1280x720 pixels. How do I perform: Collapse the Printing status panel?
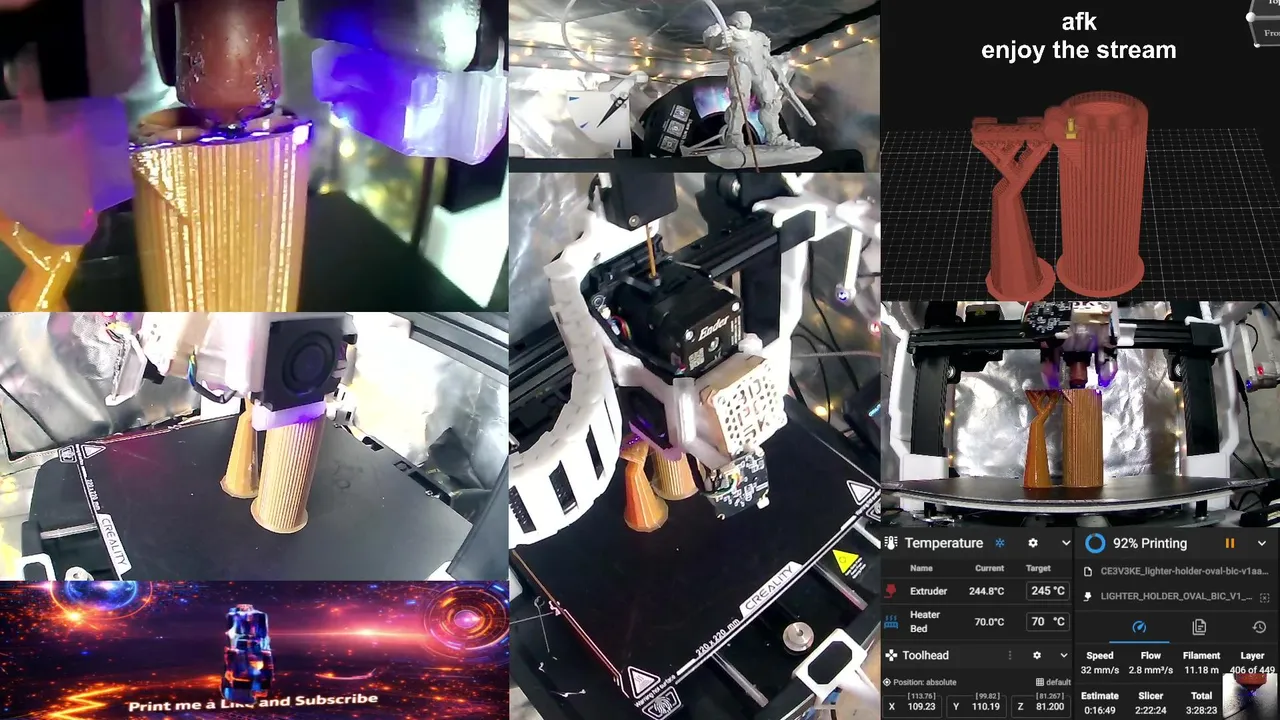tap(1262, 543)
